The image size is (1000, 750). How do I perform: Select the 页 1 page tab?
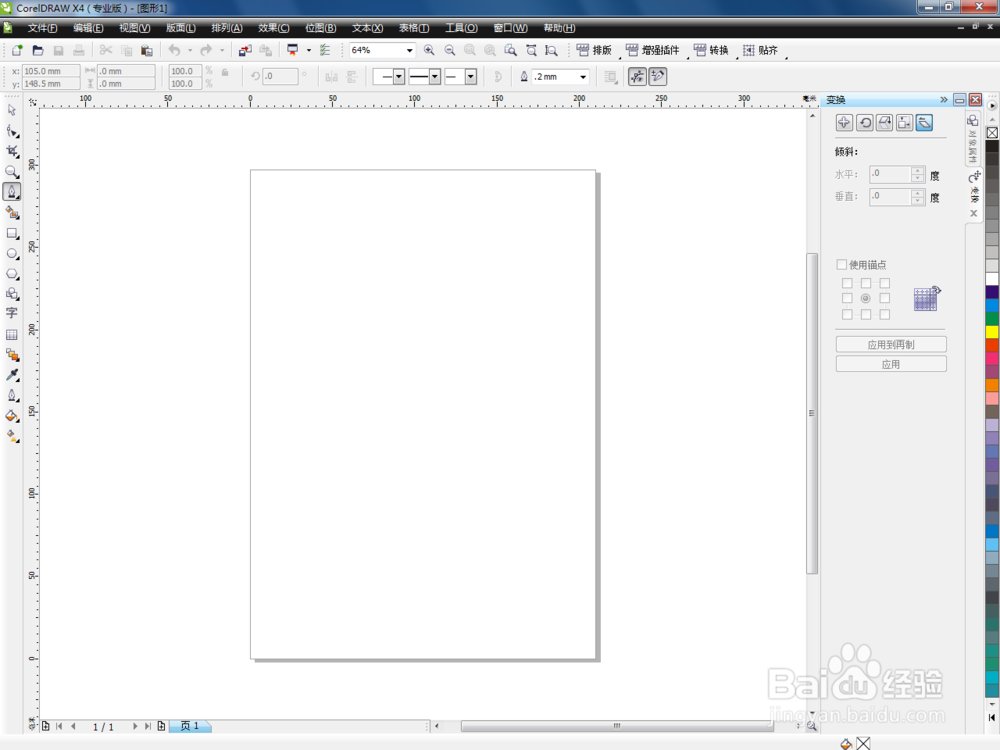click(x=189, y=726)
